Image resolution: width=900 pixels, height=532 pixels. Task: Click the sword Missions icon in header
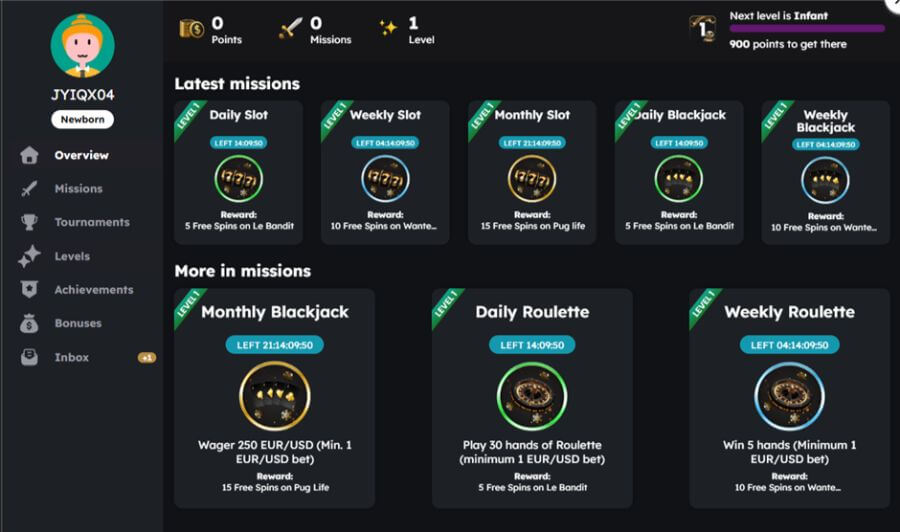tap(290, 29)
